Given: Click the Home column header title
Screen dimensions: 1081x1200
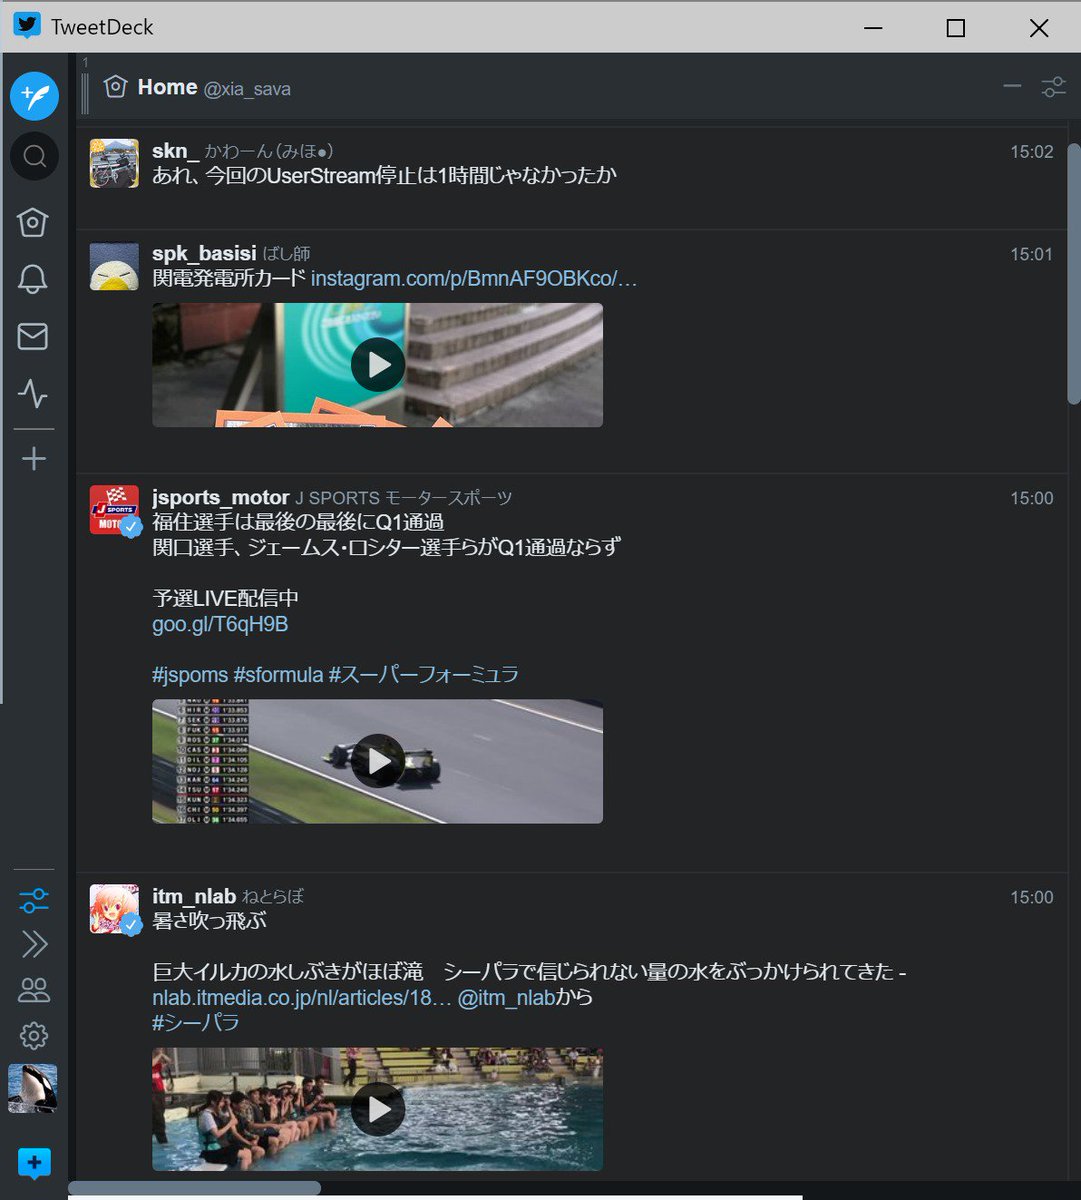Looking at the screenshot, I should tap(167, 87).
